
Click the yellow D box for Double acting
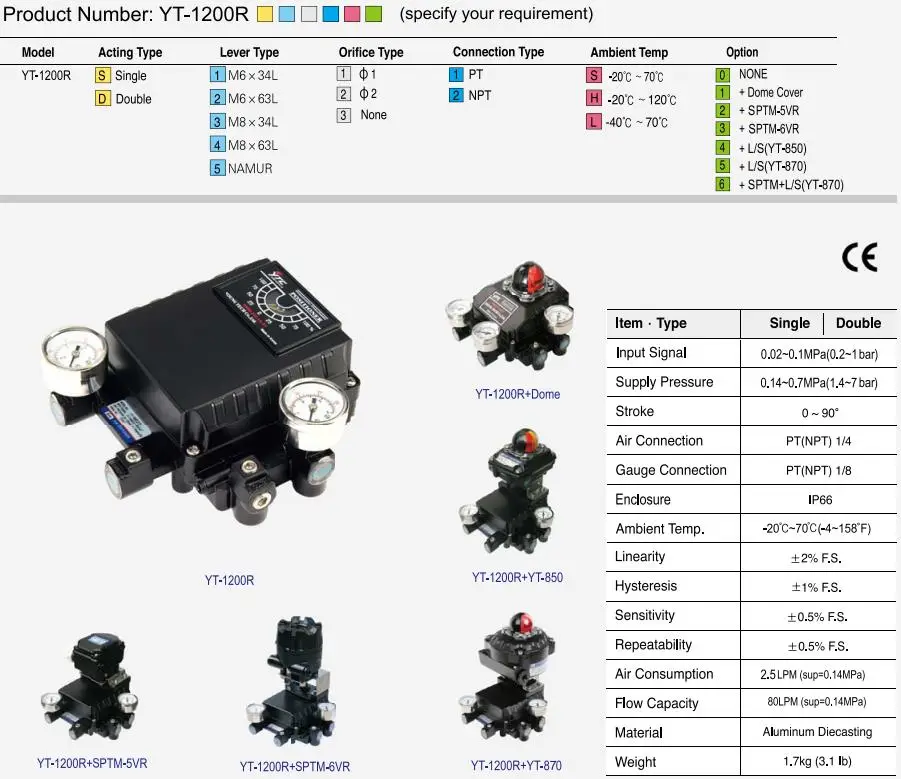point(103,98)
